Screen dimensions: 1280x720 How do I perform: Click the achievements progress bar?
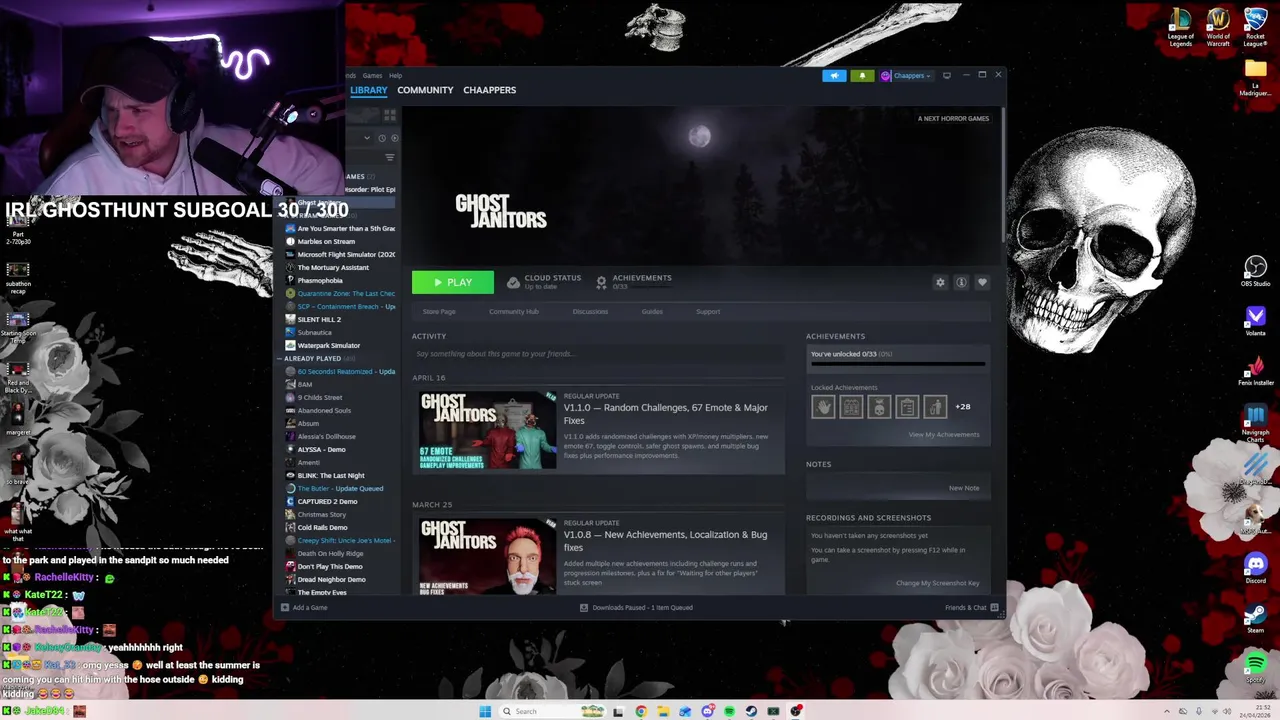[897, 364]
